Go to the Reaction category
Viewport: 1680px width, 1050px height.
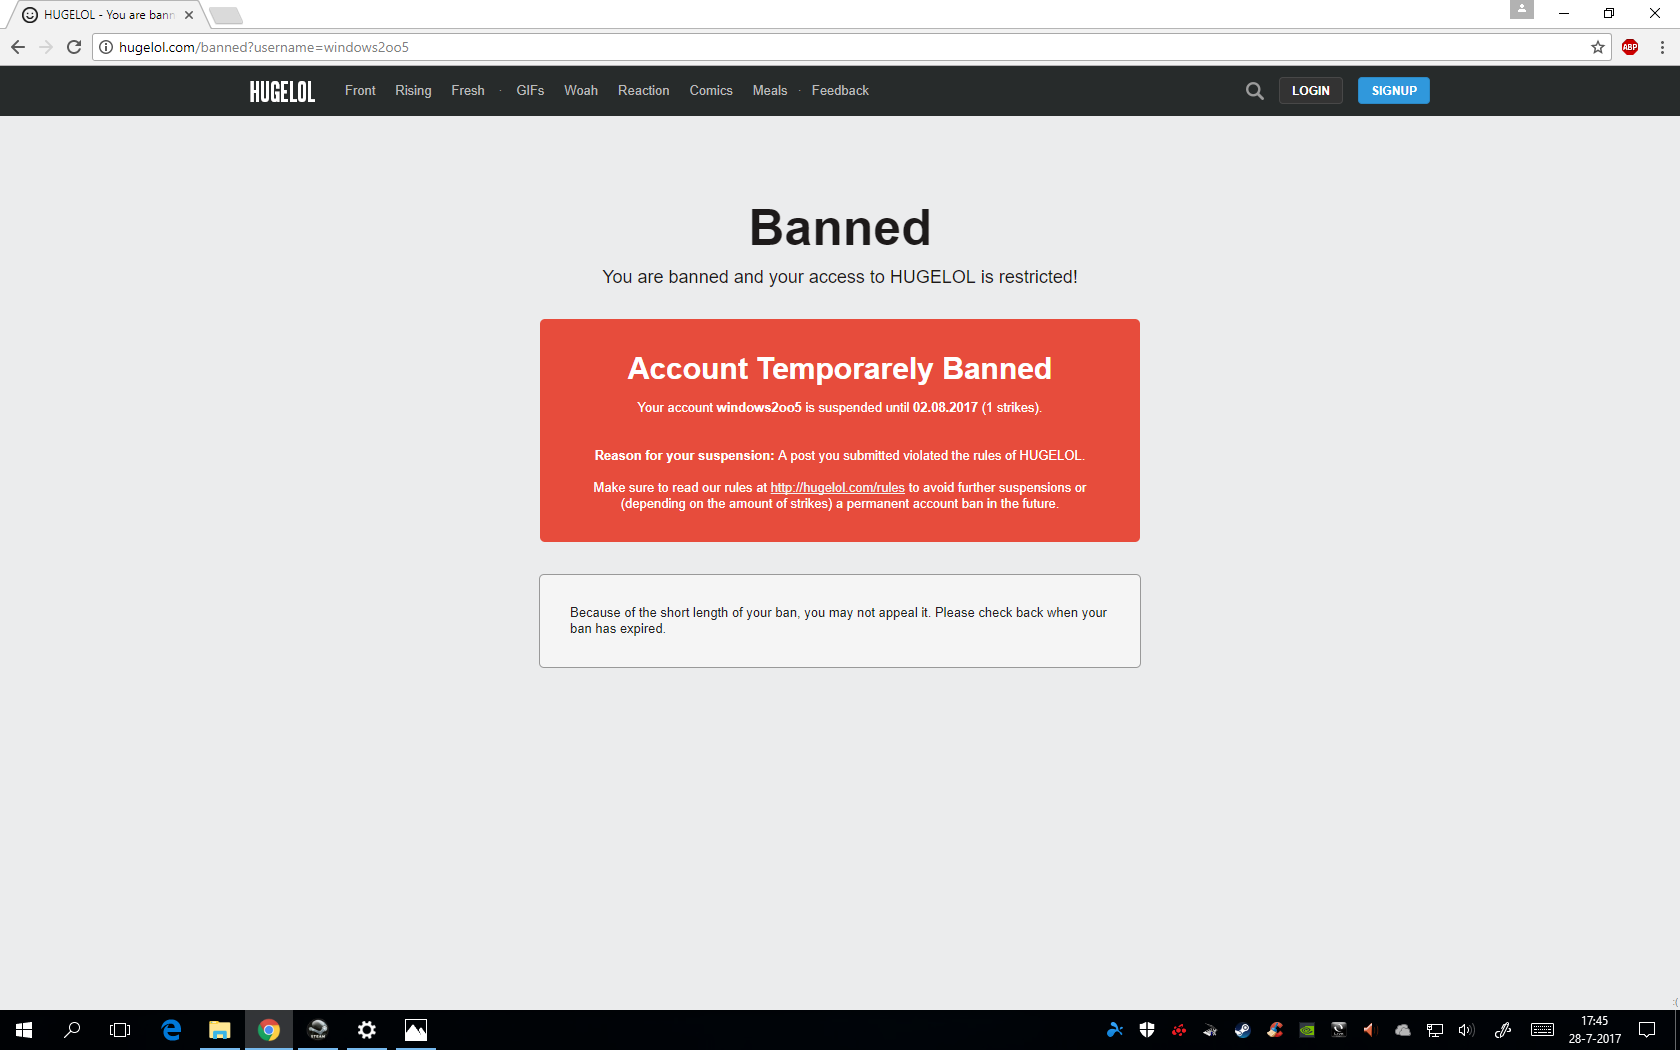643,91
